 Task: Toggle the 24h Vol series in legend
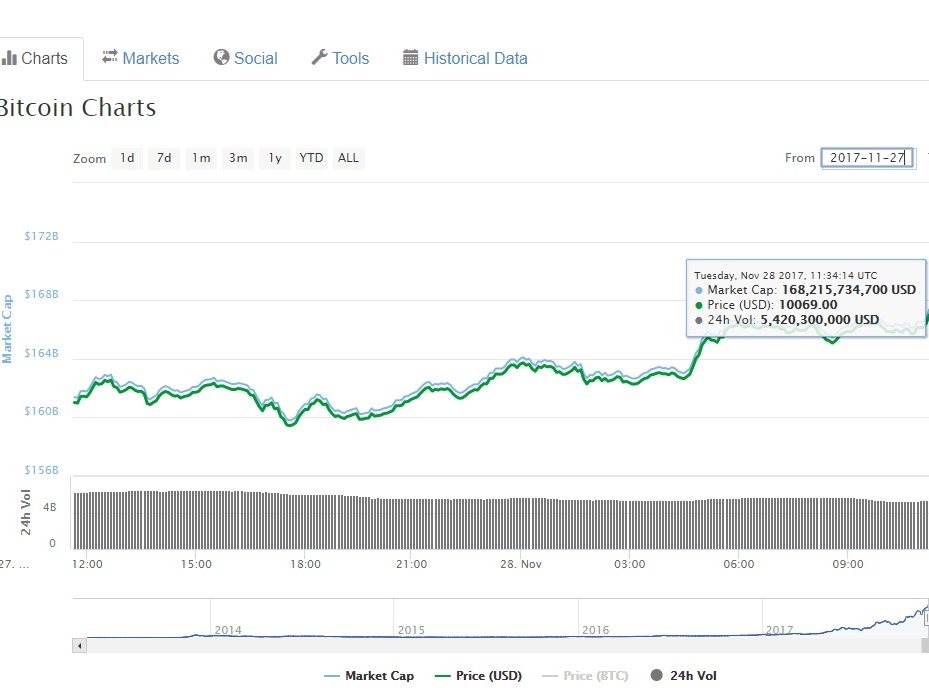tap(684, 676)
